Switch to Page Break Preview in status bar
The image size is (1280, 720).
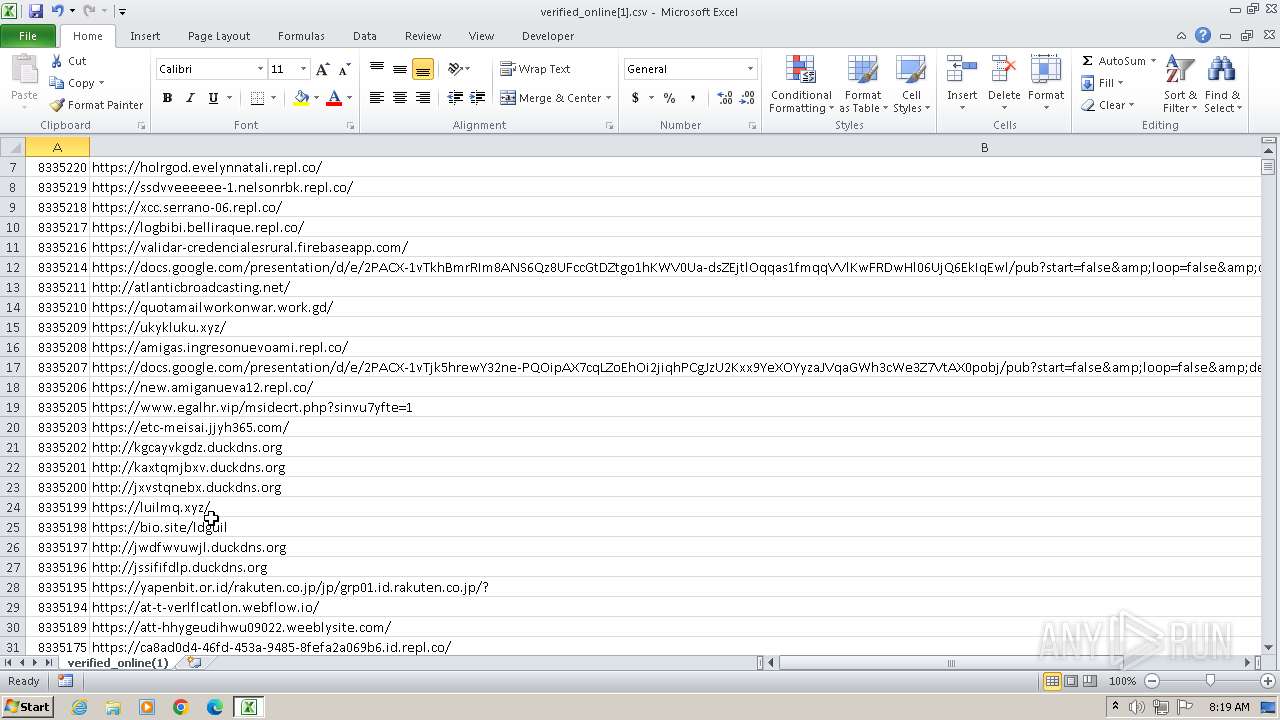(x=1089, y=681)
